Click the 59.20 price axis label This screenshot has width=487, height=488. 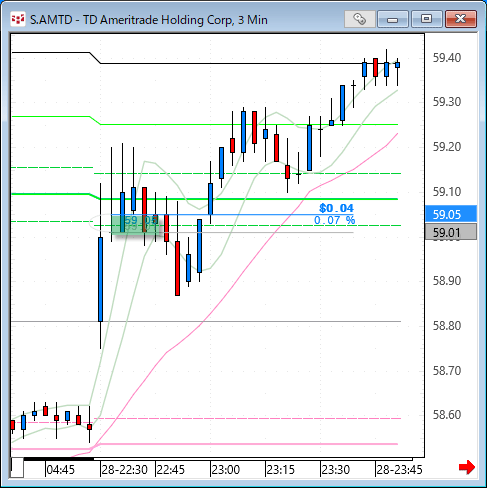pos(447,147)
